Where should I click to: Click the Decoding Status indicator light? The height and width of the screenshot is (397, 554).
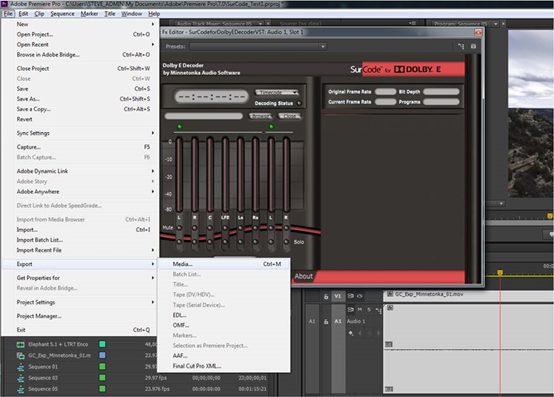[x=299, y=103]
